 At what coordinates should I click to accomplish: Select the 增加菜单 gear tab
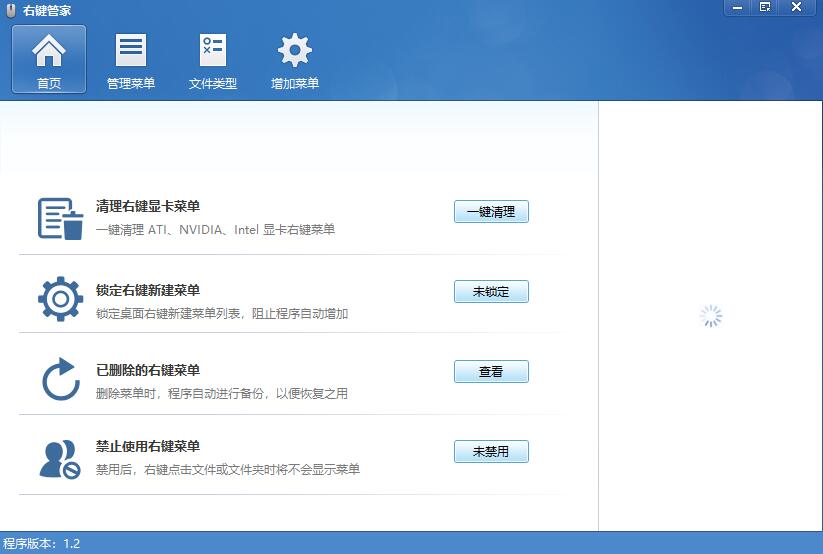pyautogui.click(x=295, y=59)
